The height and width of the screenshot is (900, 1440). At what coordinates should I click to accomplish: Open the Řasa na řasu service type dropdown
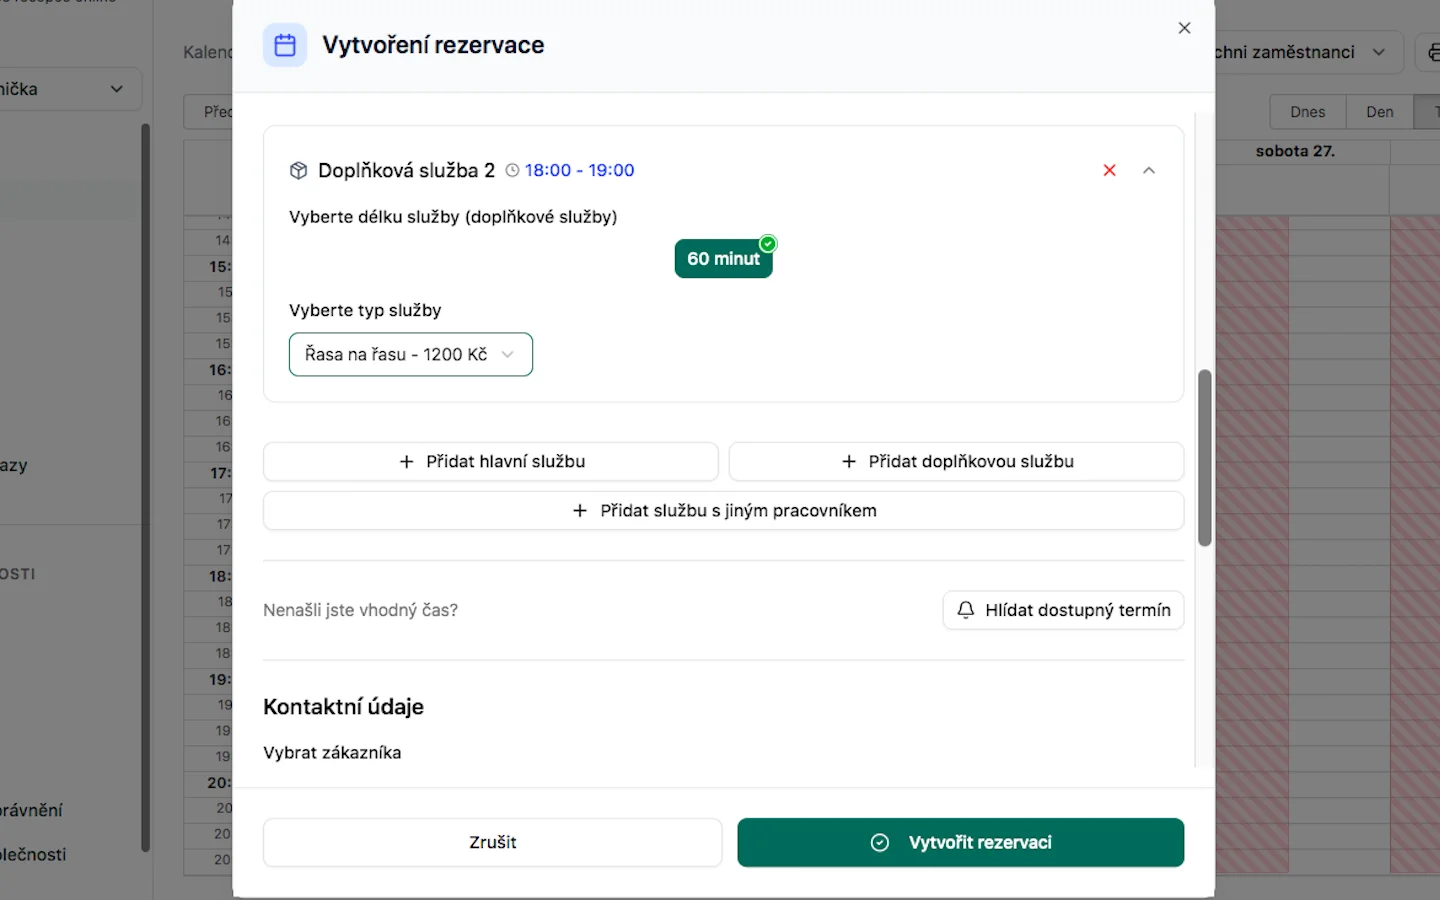coord(410,354)
